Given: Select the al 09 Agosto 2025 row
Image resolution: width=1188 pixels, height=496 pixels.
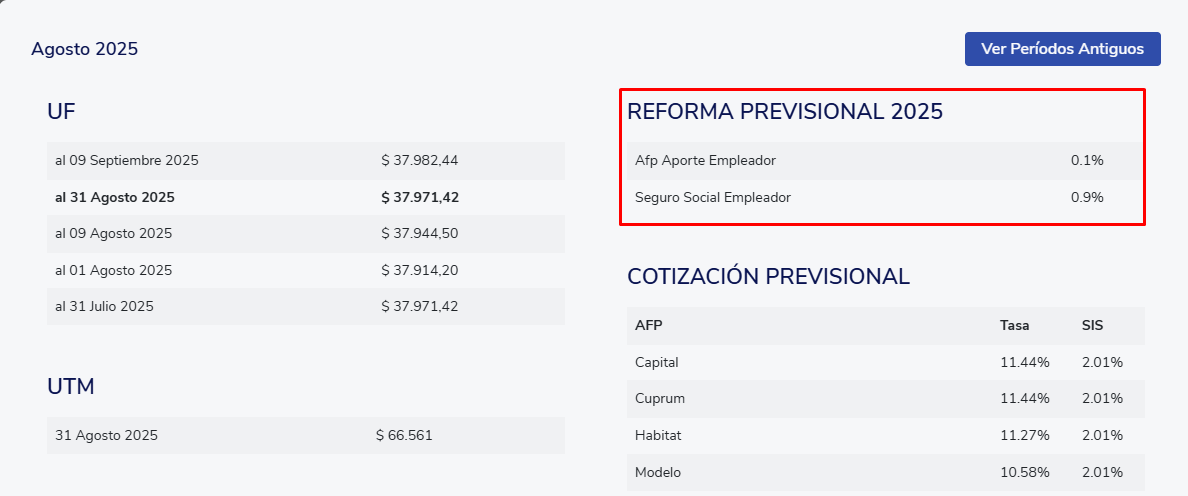Looking at the screenshot, I should [305, 233].
